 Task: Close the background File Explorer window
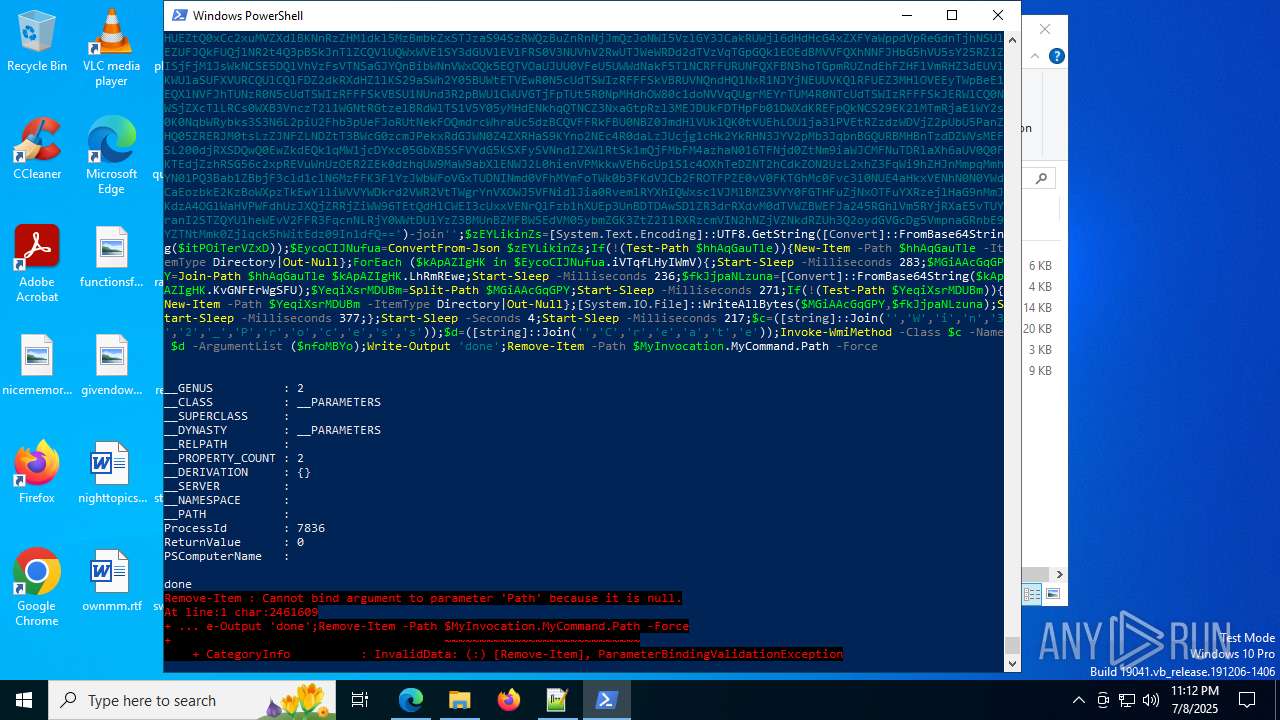click(1045, 30)
